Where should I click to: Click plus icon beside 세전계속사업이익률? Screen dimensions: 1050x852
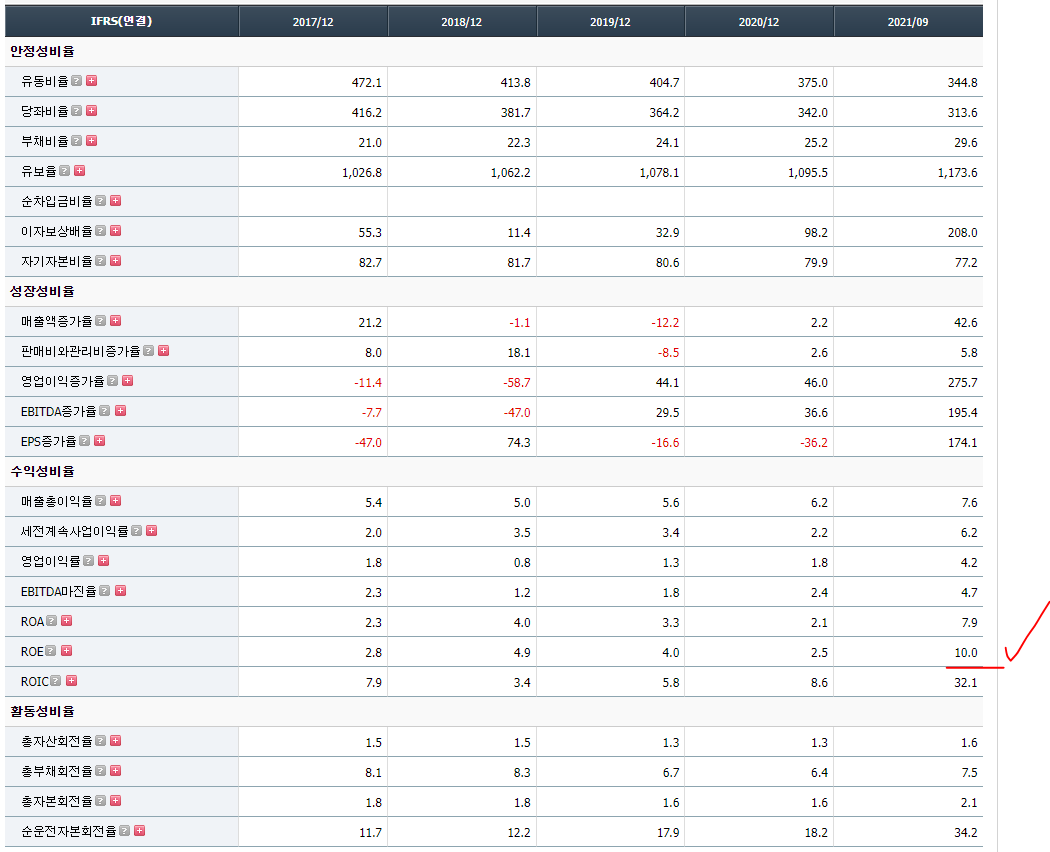tap(152, 530)
